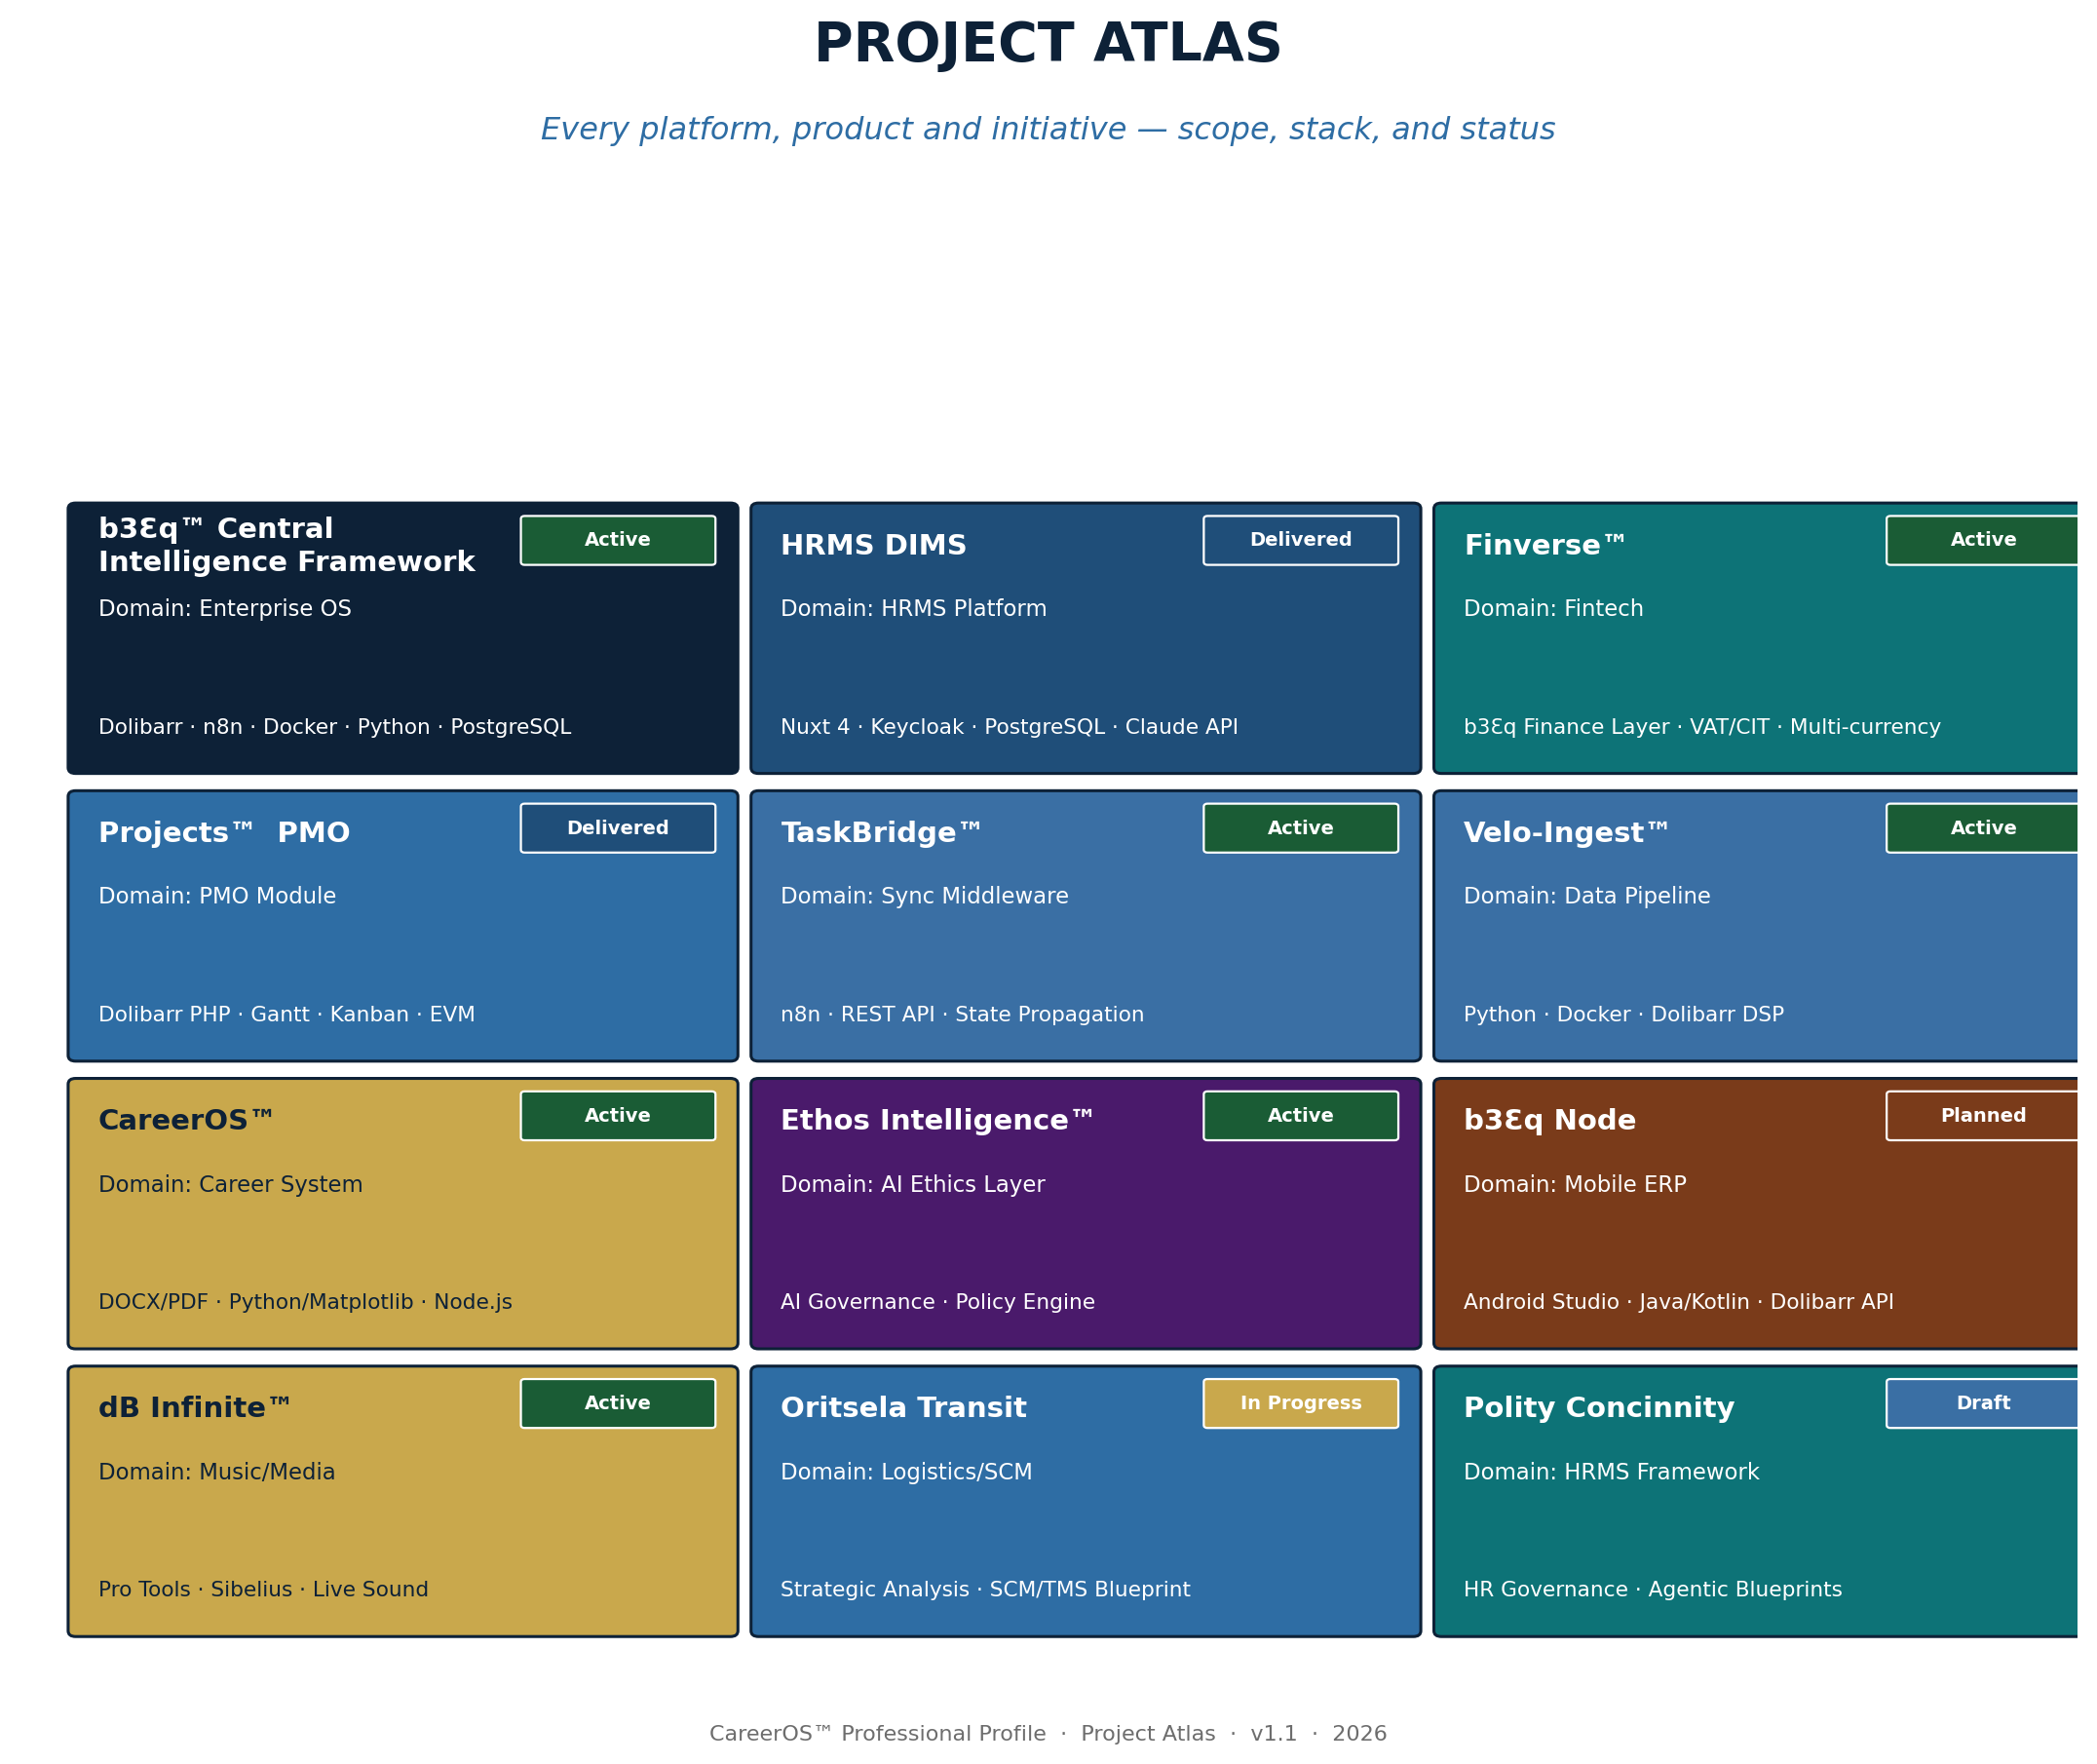Viewport: 2097px width, 1764px height.
Task: Click 'Domain: Logistics/SCM' text
Action: pos(906,1472)
